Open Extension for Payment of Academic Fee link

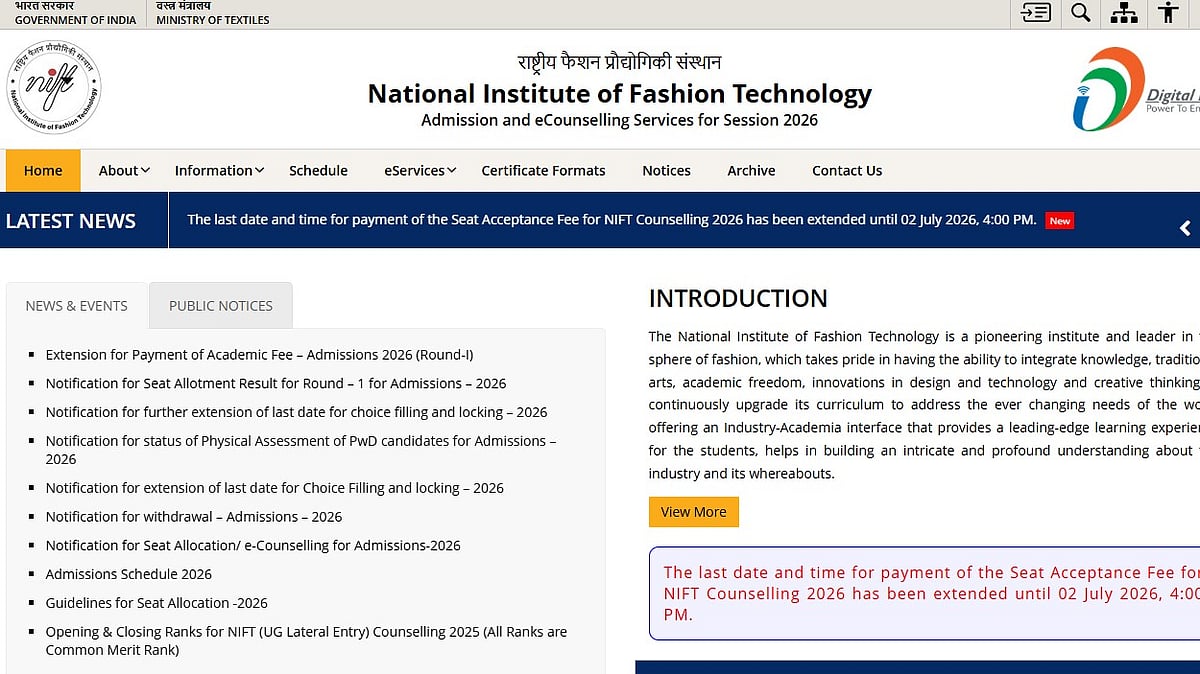(259, 355)
